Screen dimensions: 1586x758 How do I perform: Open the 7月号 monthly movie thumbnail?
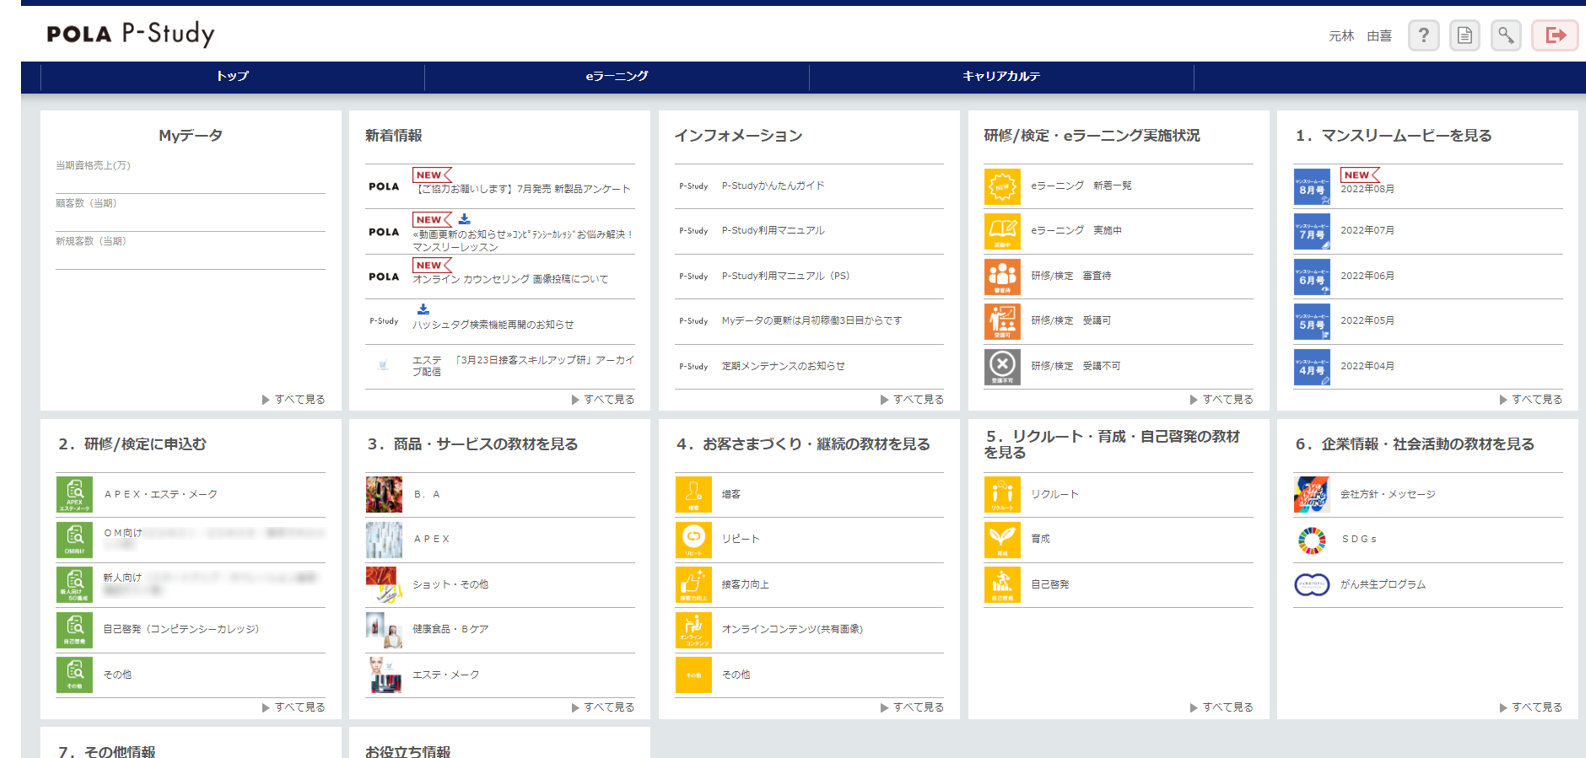(1312, 231)
